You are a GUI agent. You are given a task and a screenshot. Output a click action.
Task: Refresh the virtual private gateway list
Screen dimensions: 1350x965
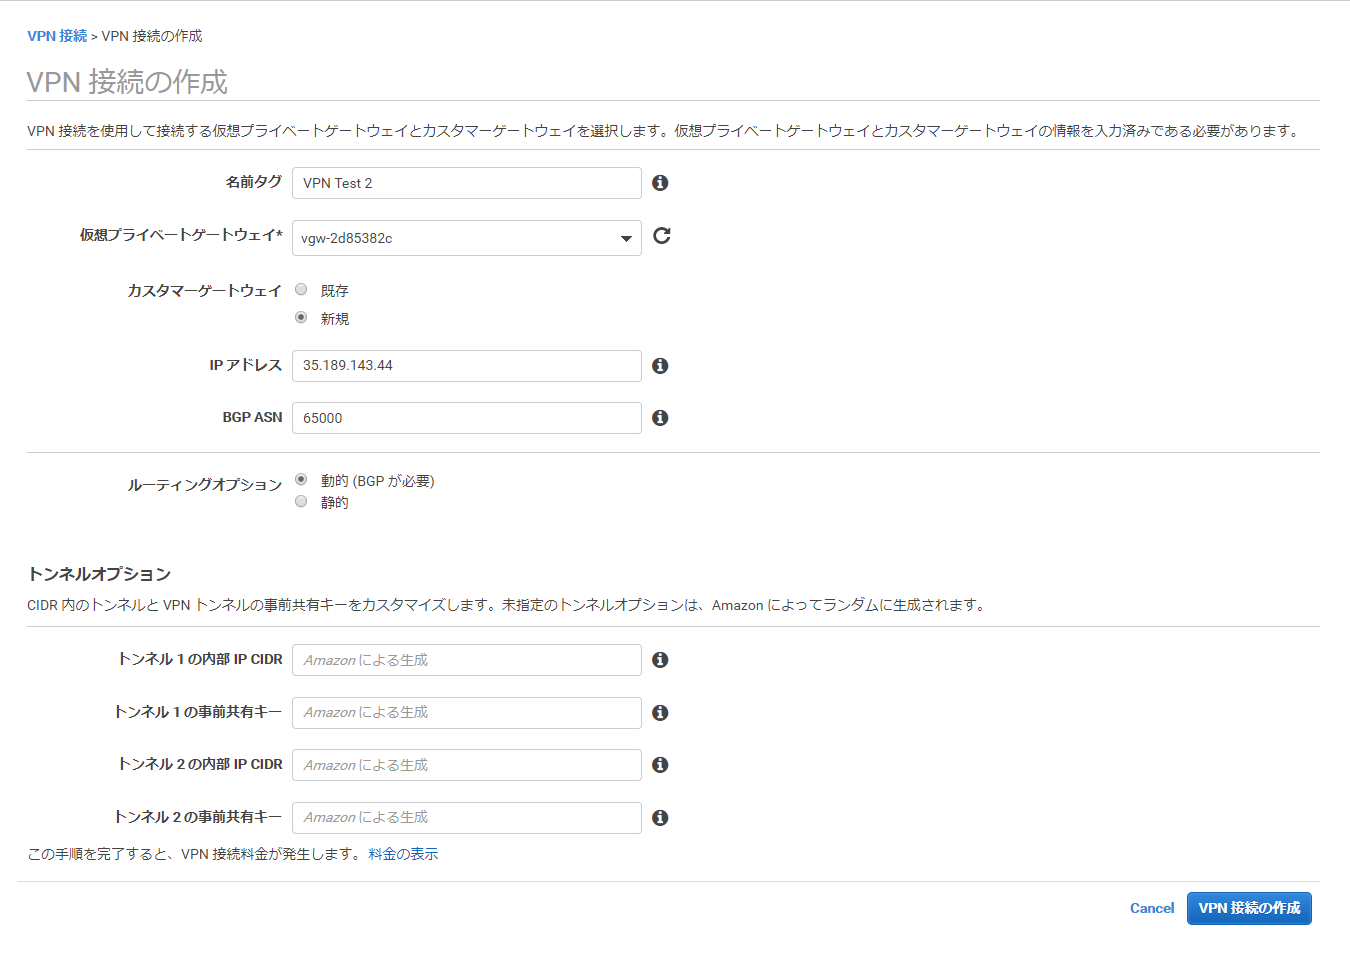[x=661, y=236]
